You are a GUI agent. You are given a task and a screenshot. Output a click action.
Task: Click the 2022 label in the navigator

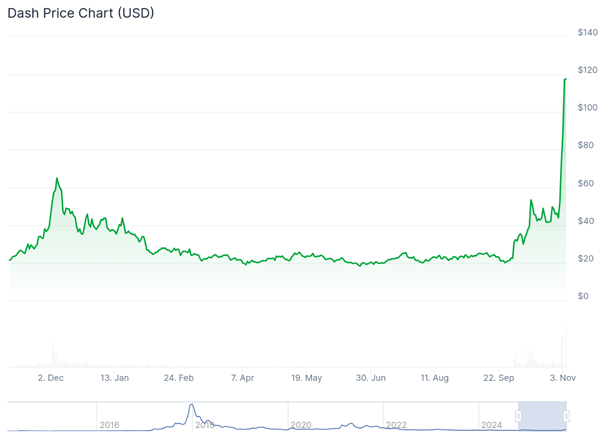click(x=396, y=425)
